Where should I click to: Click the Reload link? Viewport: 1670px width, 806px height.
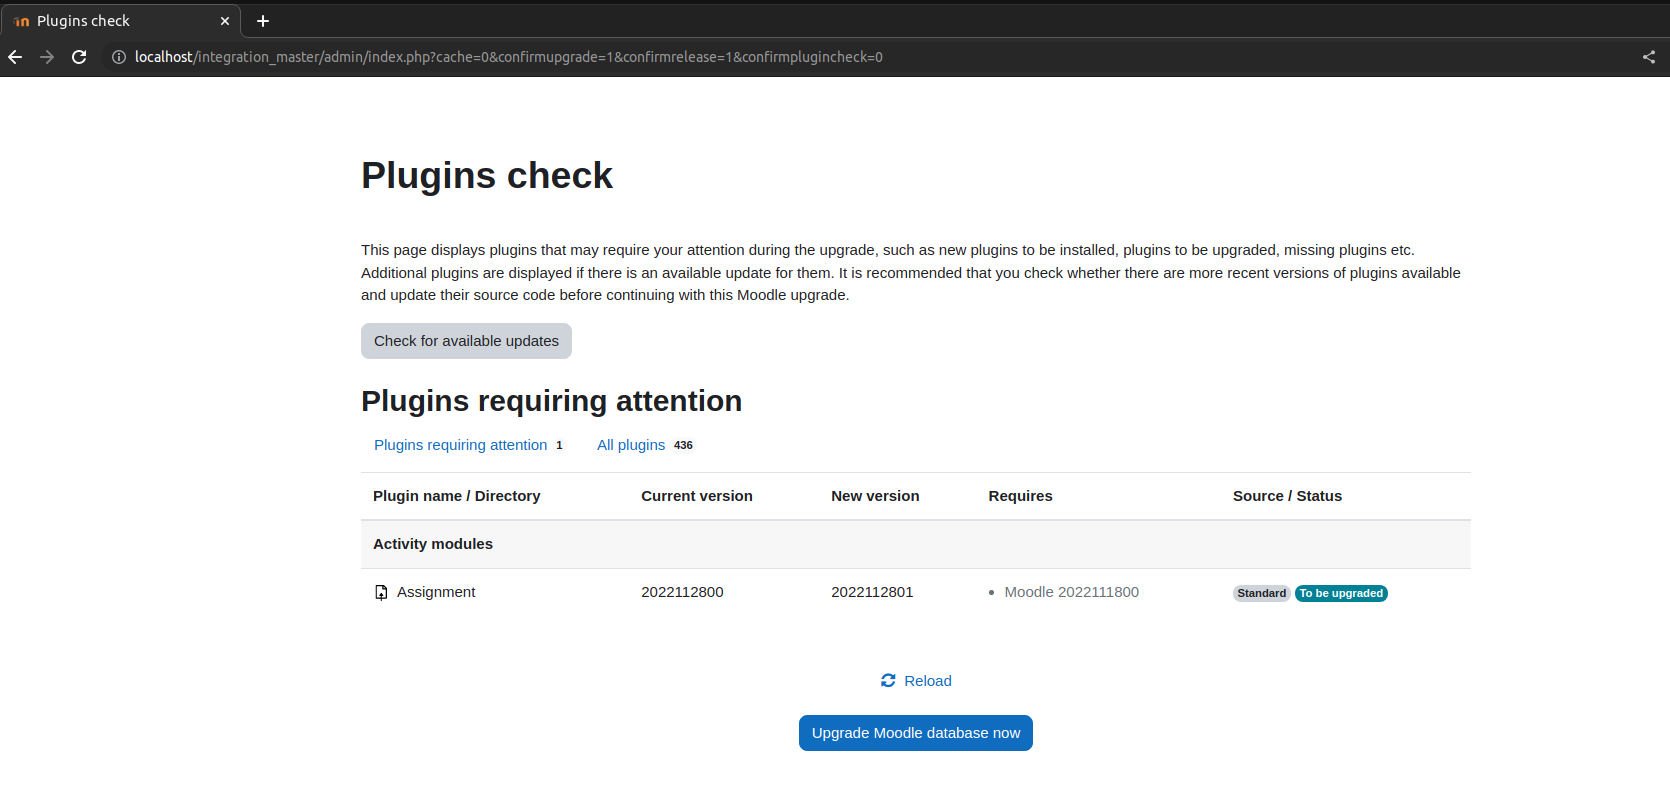click(x=928, y=681)
